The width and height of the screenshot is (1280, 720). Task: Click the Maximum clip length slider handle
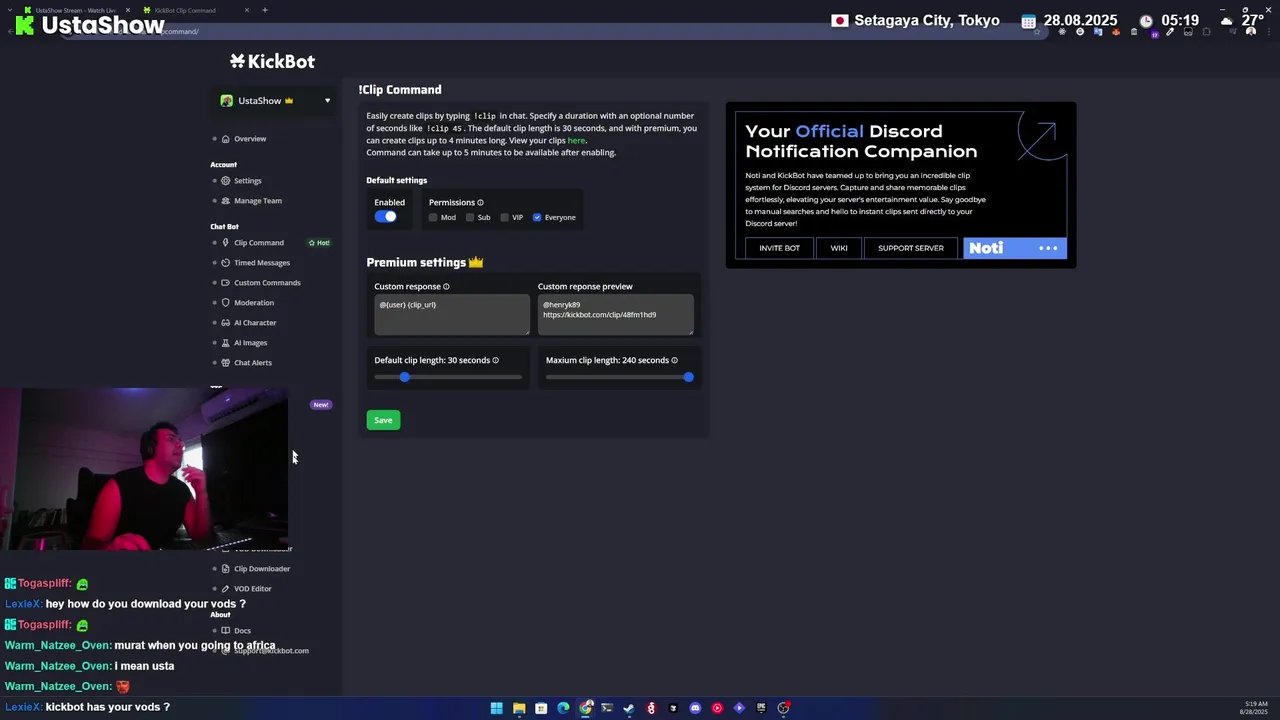pos(688,377)
